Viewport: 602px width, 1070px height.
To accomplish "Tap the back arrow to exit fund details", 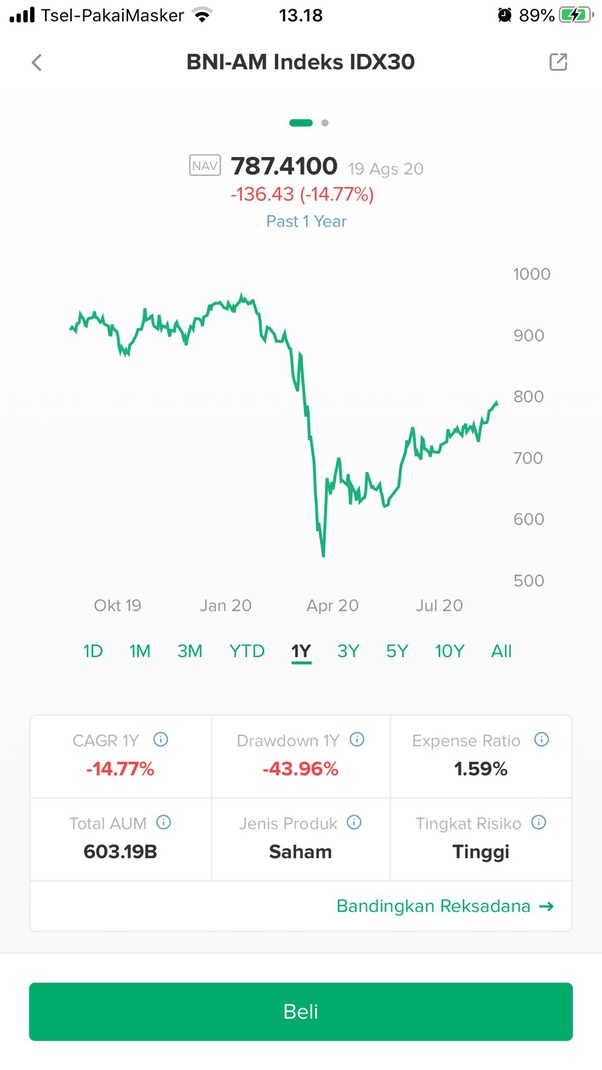I will [37, 62].
